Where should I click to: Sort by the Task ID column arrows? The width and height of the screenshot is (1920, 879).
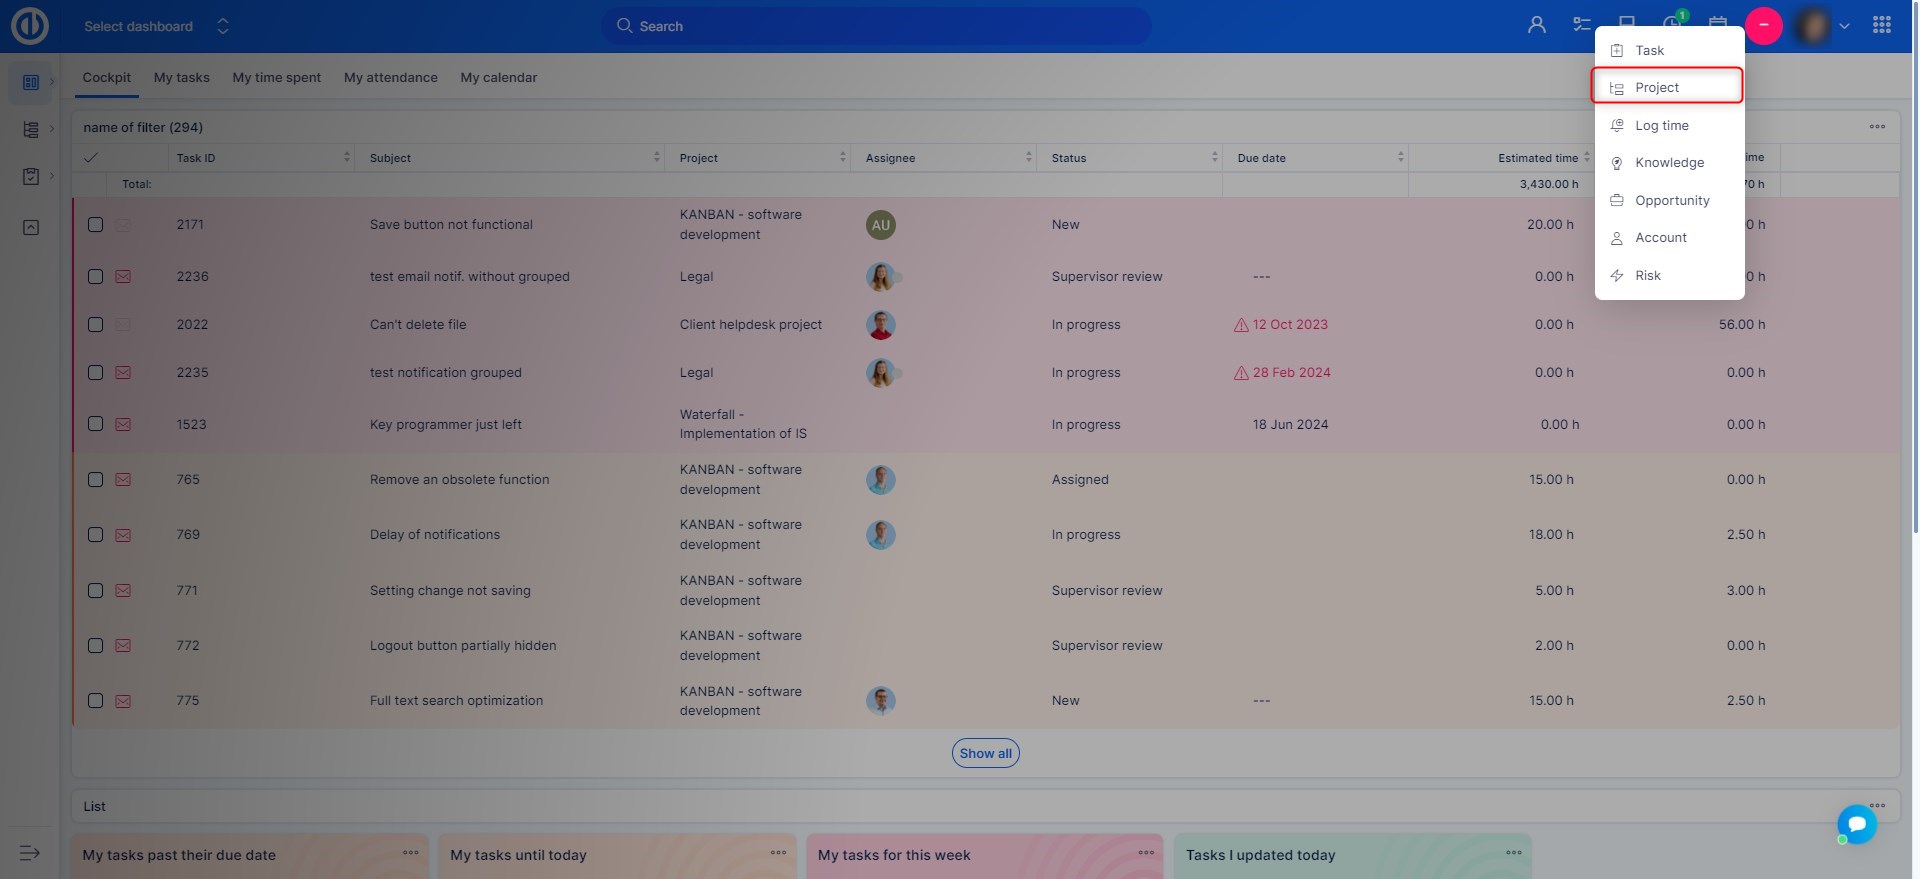point(347,158)
